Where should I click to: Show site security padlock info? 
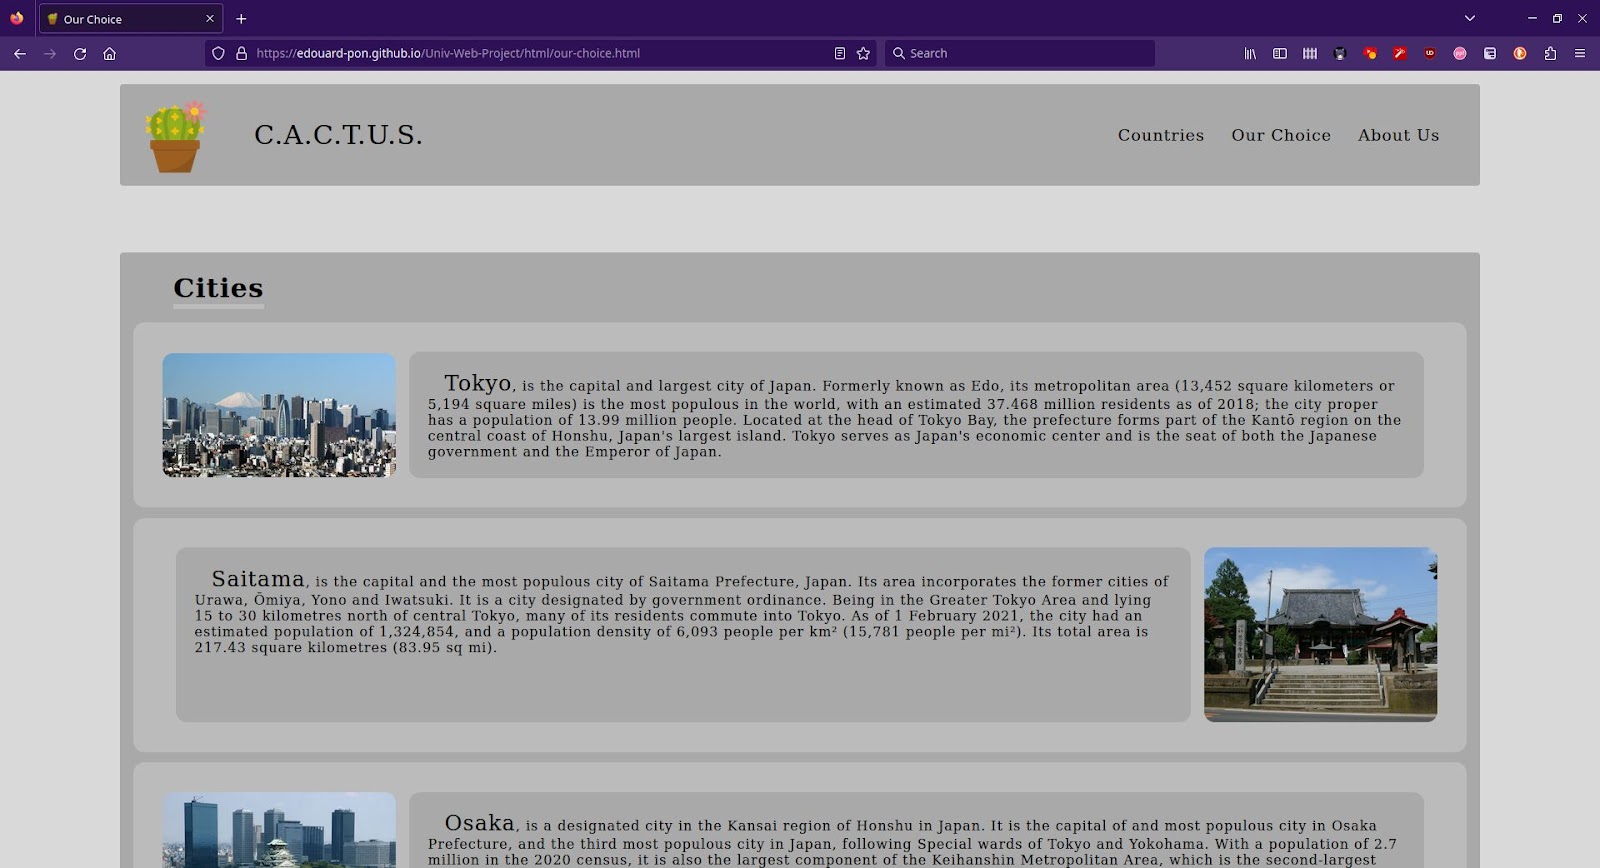pyautogui.click(x=241, y=53)
